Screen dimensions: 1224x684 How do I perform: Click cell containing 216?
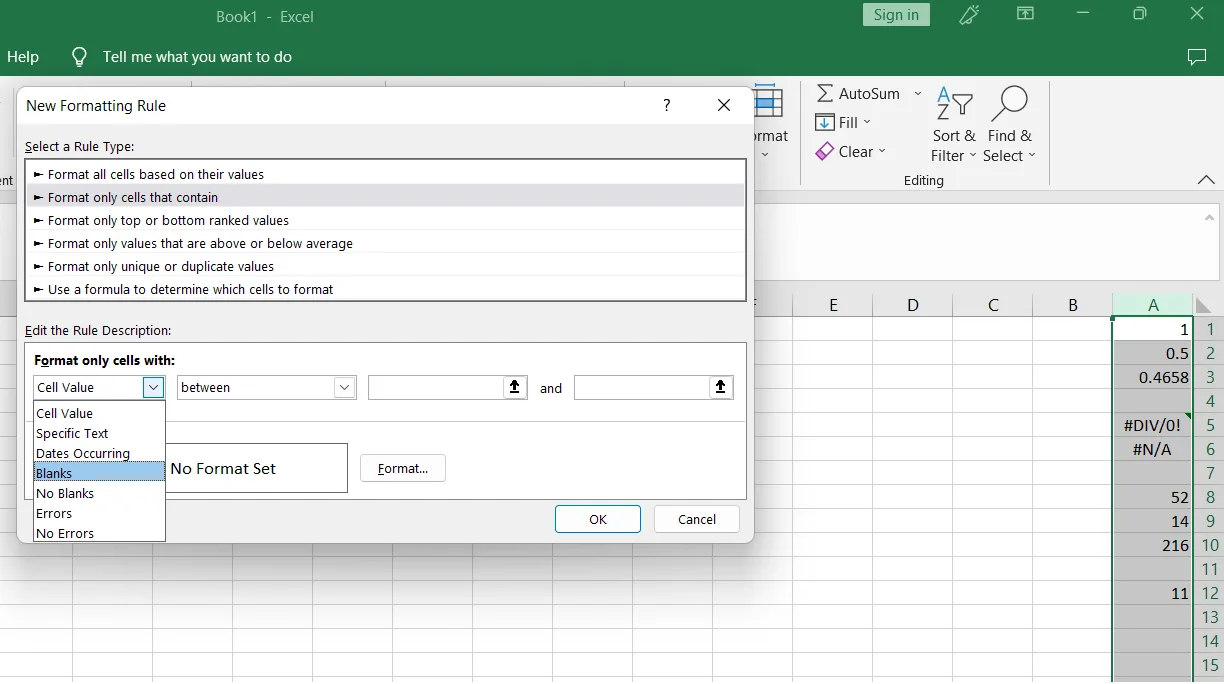pyautogui.click(x=1153, y=545)
